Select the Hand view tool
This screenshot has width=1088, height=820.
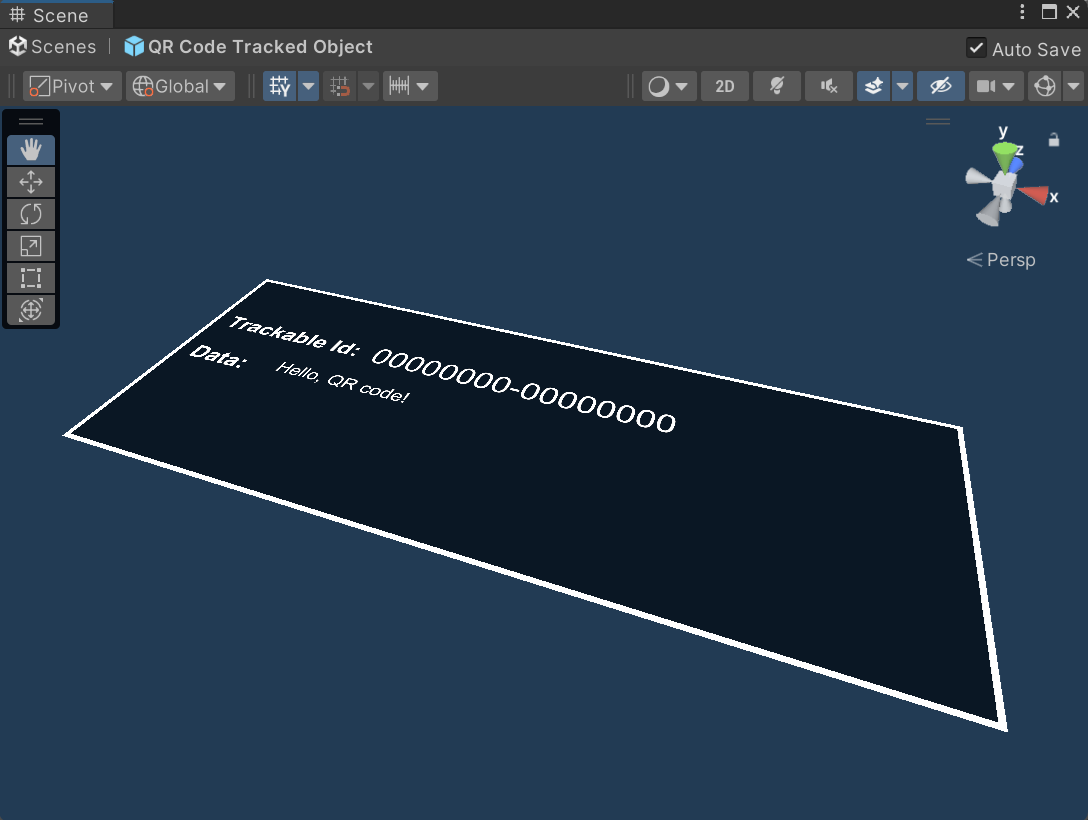[31, 150]
